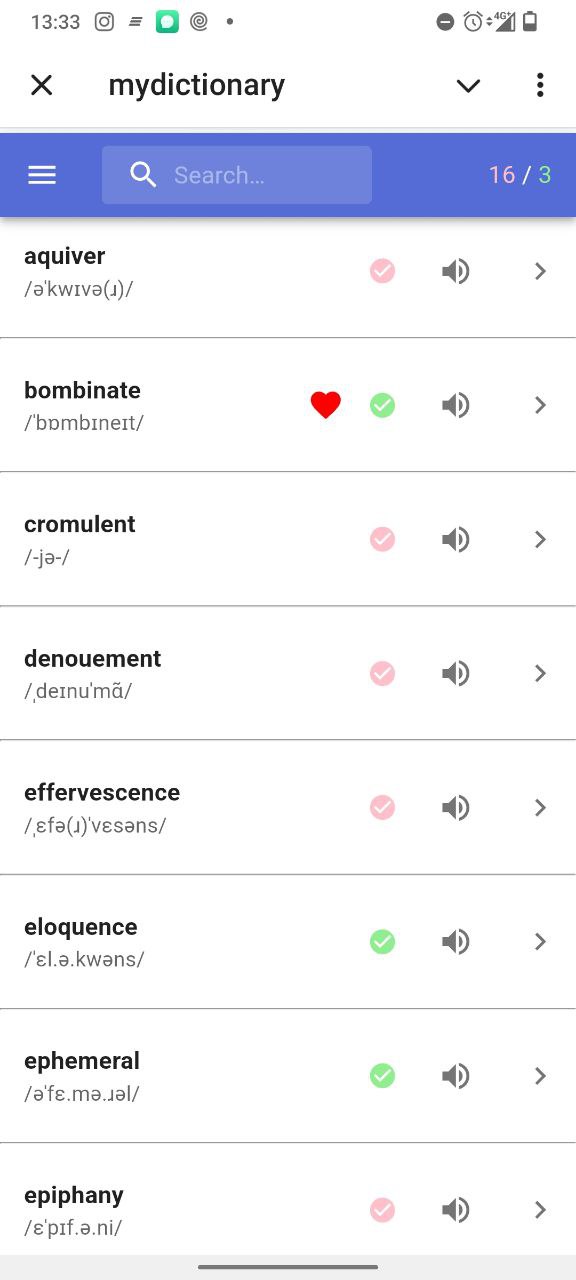
Task: Tap the search magnifier icon
Action: [x=143, y=174]
